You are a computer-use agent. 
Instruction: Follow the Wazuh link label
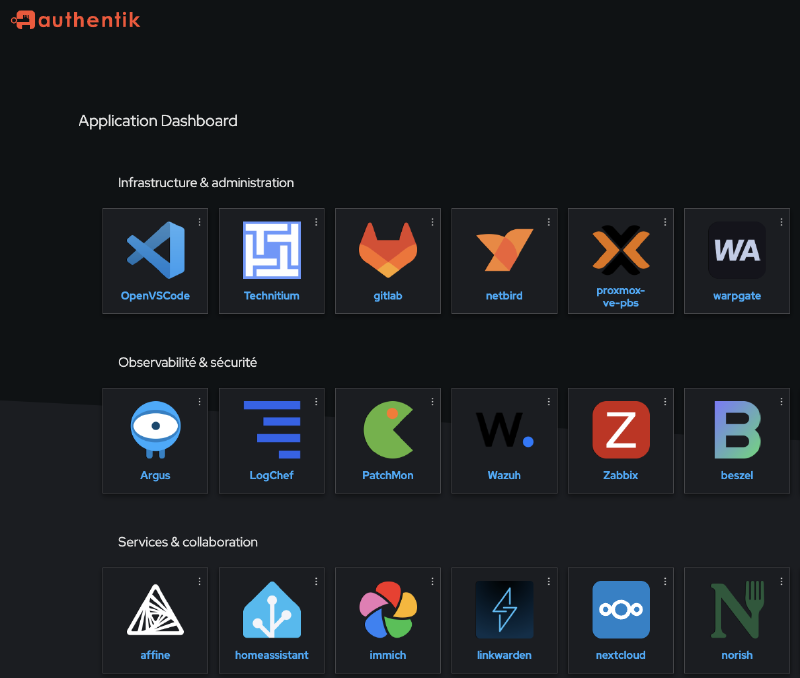pyautogui.click(x=504, y=475)
